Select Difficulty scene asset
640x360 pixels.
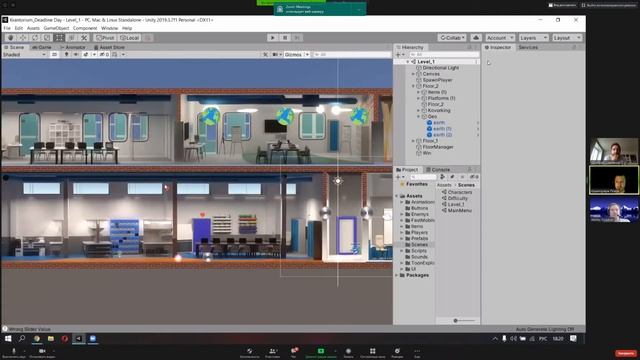(458, 198)
